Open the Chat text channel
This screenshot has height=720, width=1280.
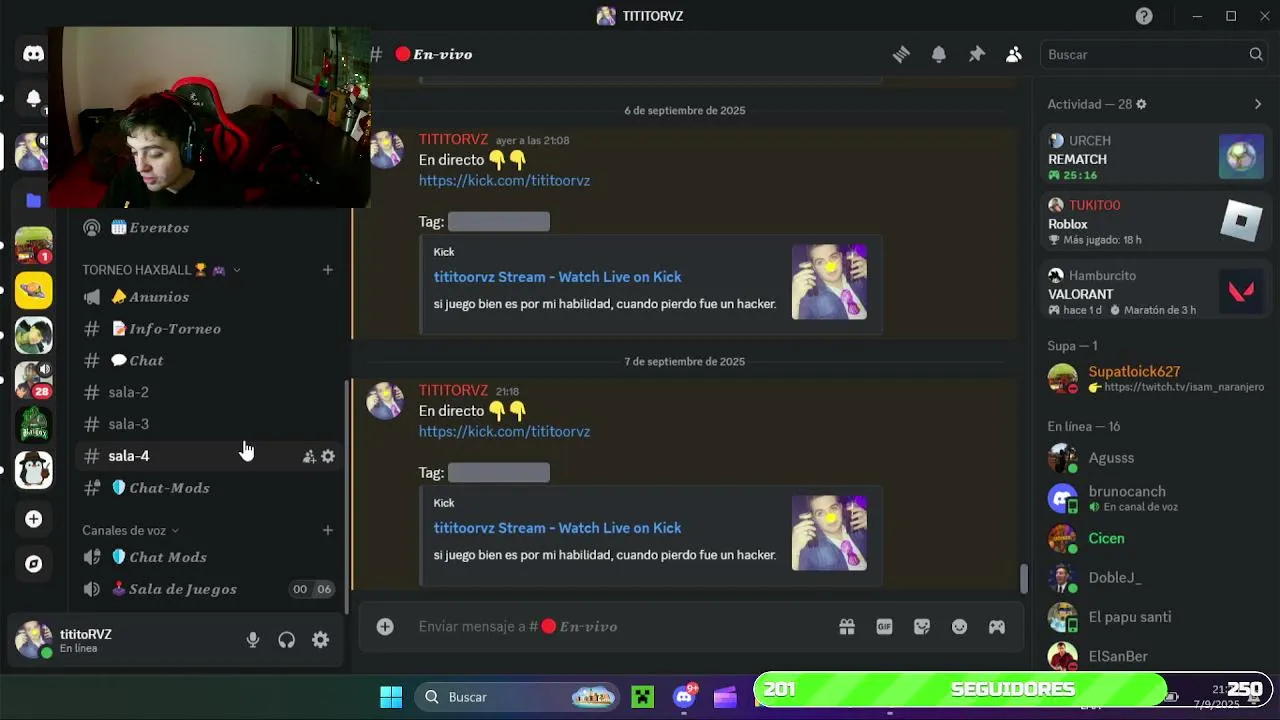(208, 361)
